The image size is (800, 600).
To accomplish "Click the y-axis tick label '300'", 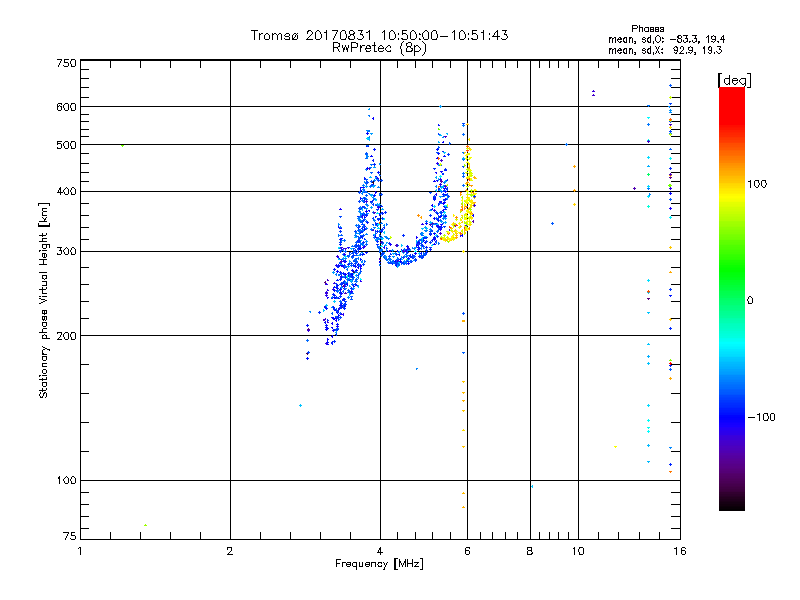I will tap(66, 252).
